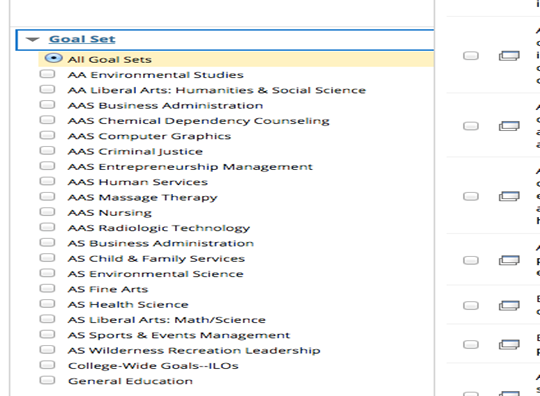Screen dimensions: 540x396
Task: Check the AA Environmental Studies checkbox
Action: [x=47, y=74]
